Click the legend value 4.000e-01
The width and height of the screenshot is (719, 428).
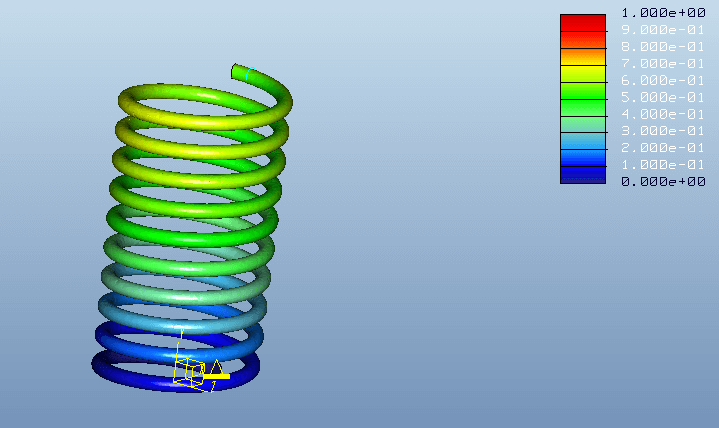[663, 114]
